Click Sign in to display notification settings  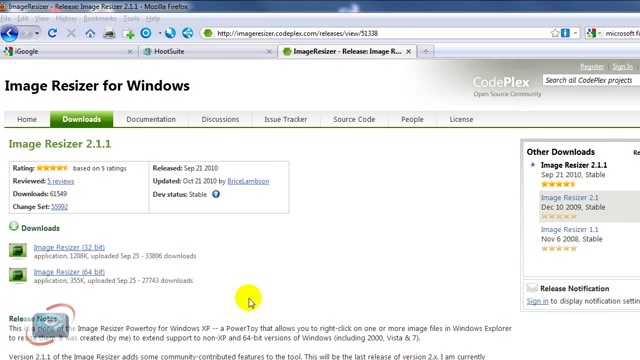[538, 301]
